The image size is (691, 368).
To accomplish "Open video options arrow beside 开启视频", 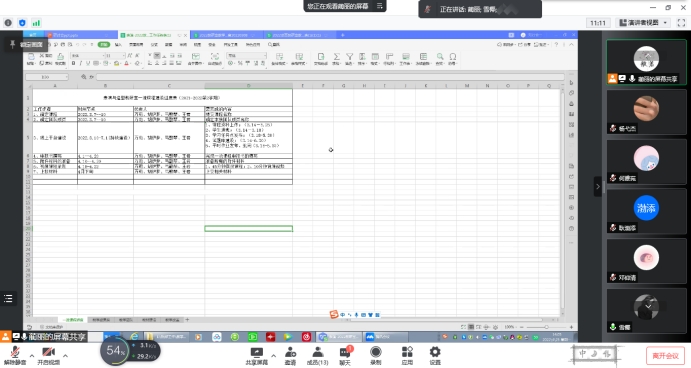I will [65, 356].
